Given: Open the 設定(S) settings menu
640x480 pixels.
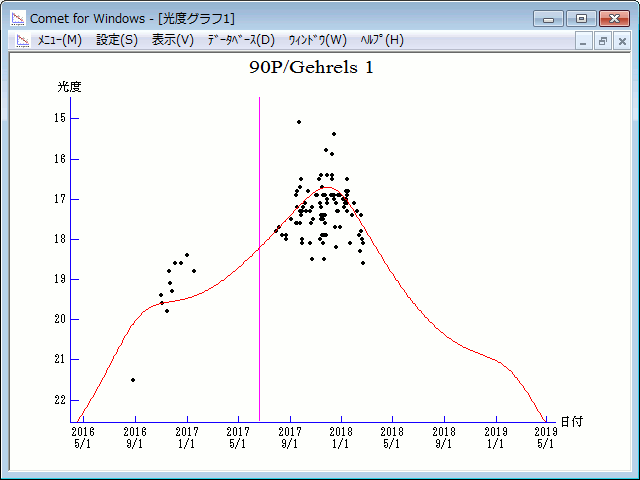Looking at the screenshot, I should coord(117,40).
